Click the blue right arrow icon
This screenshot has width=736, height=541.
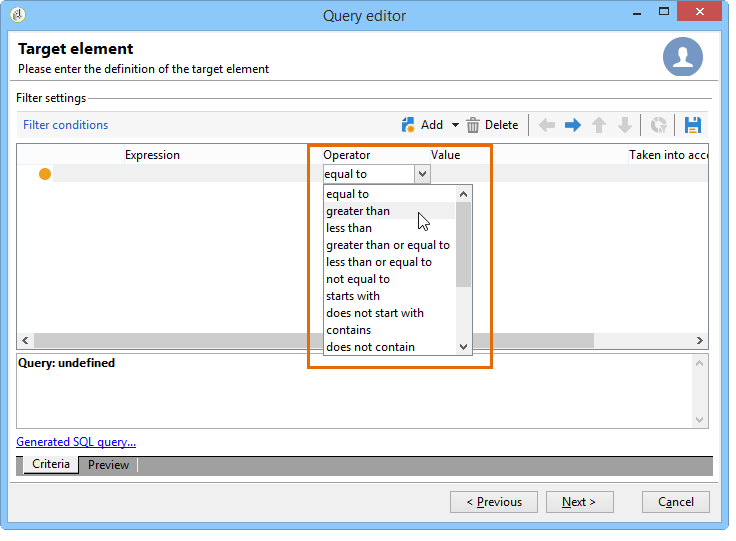(x=573, y=125)
